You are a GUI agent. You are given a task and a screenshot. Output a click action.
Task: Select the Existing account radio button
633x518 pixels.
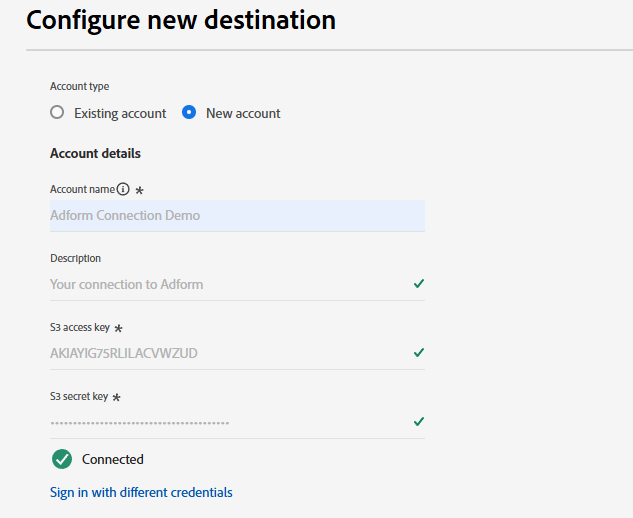tap(57, 113)
